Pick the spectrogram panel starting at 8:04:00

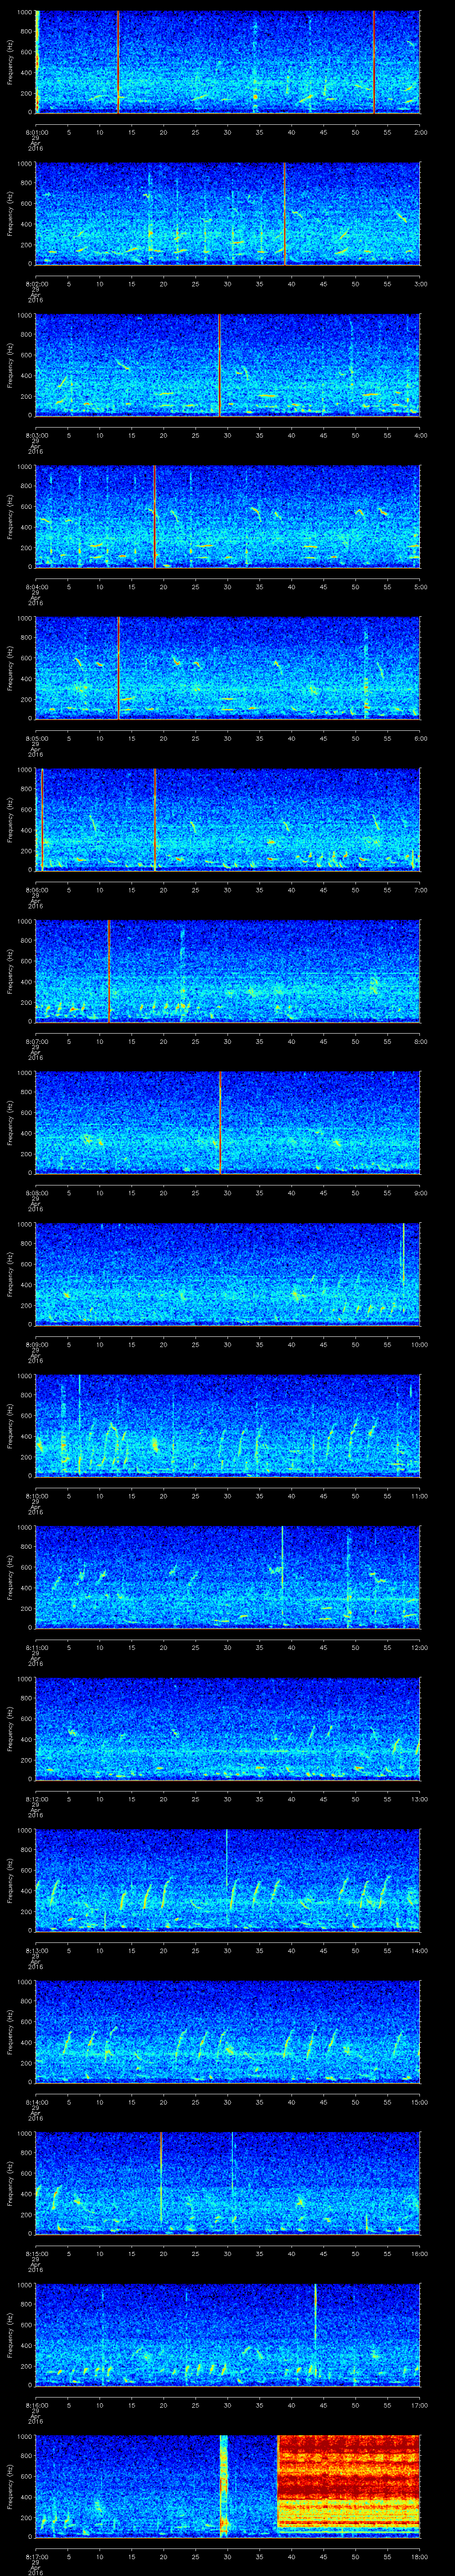point(228,517)
